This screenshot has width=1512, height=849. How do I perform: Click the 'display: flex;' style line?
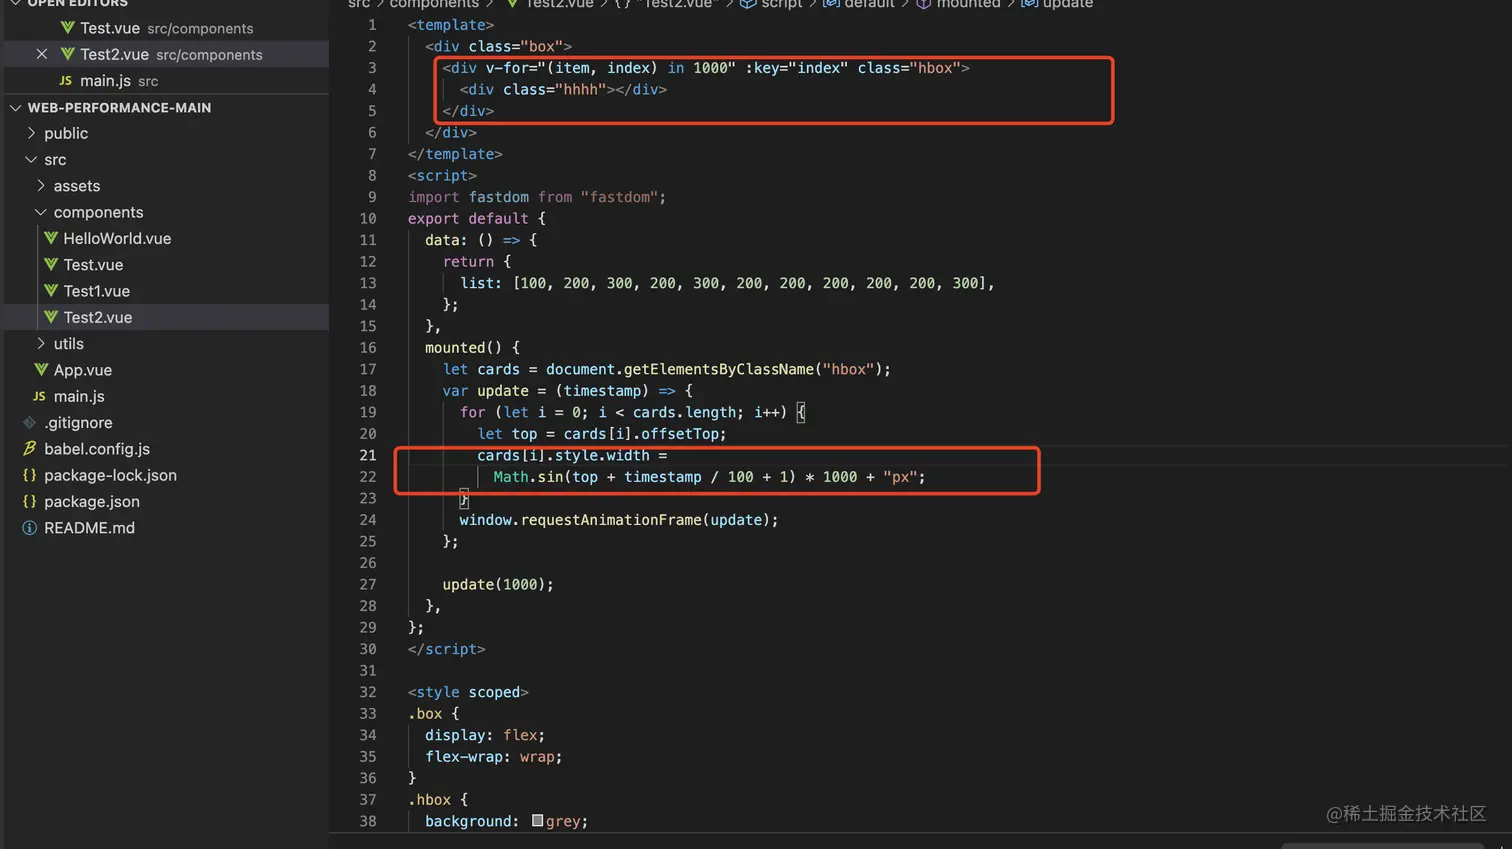485,735
